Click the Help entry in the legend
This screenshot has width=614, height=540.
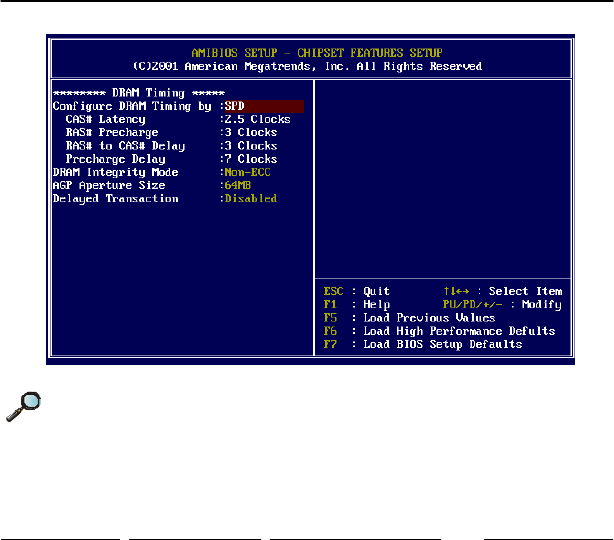pyautogui.click(x=376, y=305)
